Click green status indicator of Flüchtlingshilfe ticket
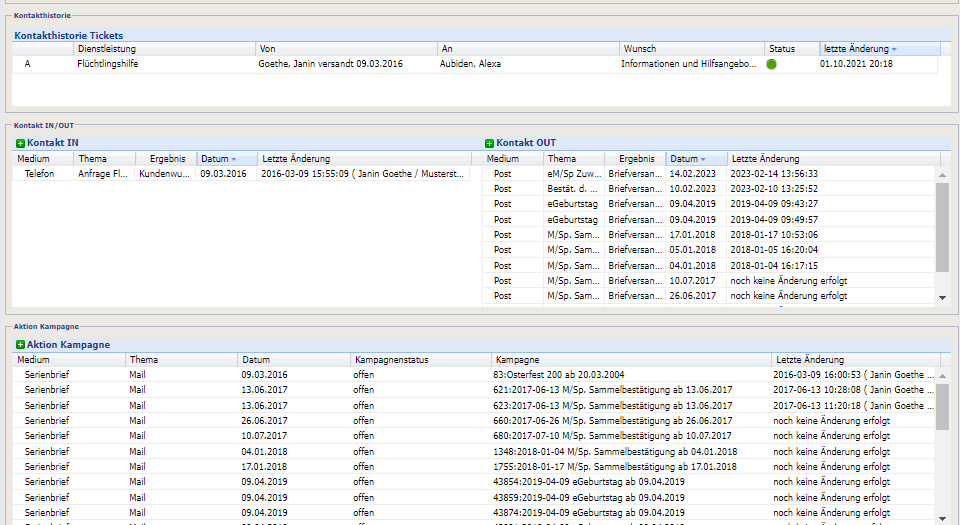The image size is (960, 525). (x=771, y=64)
